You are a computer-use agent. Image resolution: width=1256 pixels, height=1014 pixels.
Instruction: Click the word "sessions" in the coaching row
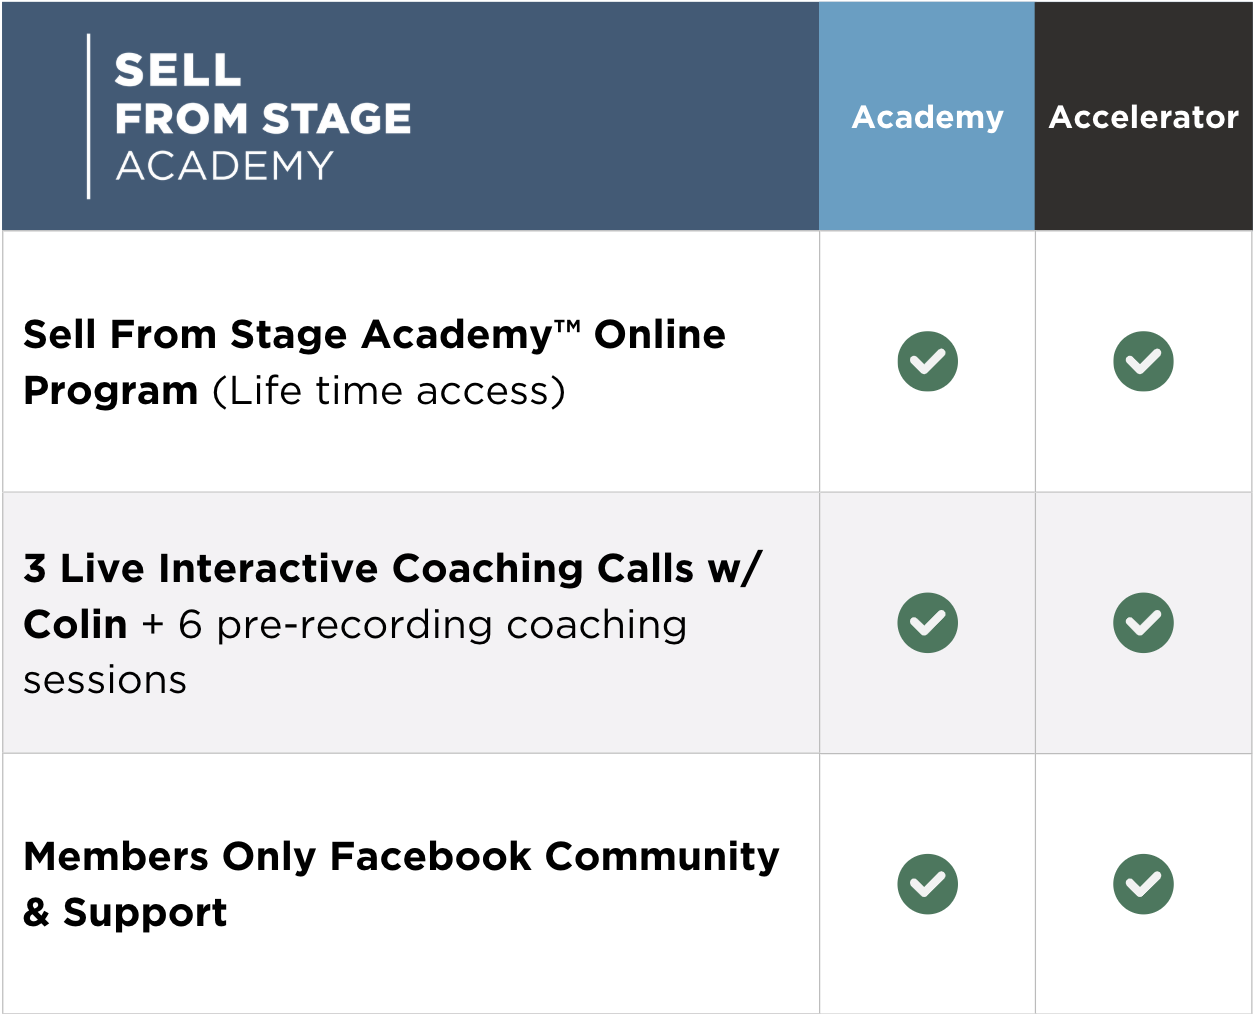pos(105,681)
